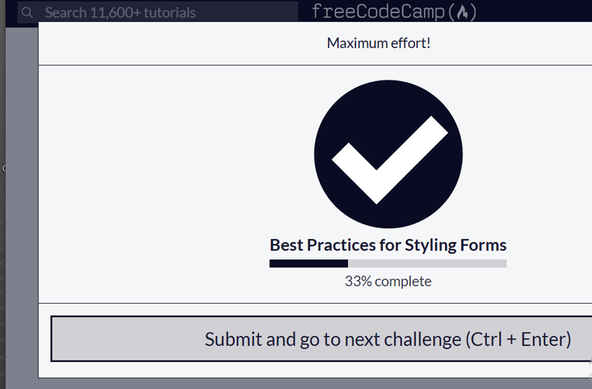Submit and go to next challenge
The image size is (592, 389).
321,339
